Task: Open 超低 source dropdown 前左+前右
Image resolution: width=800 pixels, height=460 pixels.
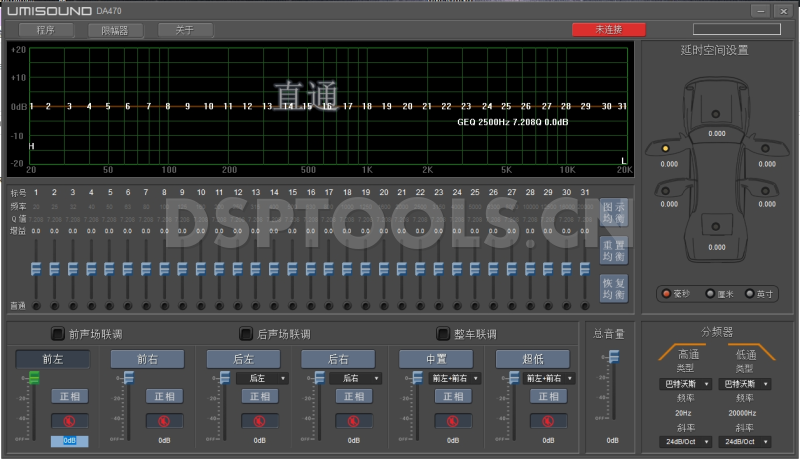Action: pos(548,378)
